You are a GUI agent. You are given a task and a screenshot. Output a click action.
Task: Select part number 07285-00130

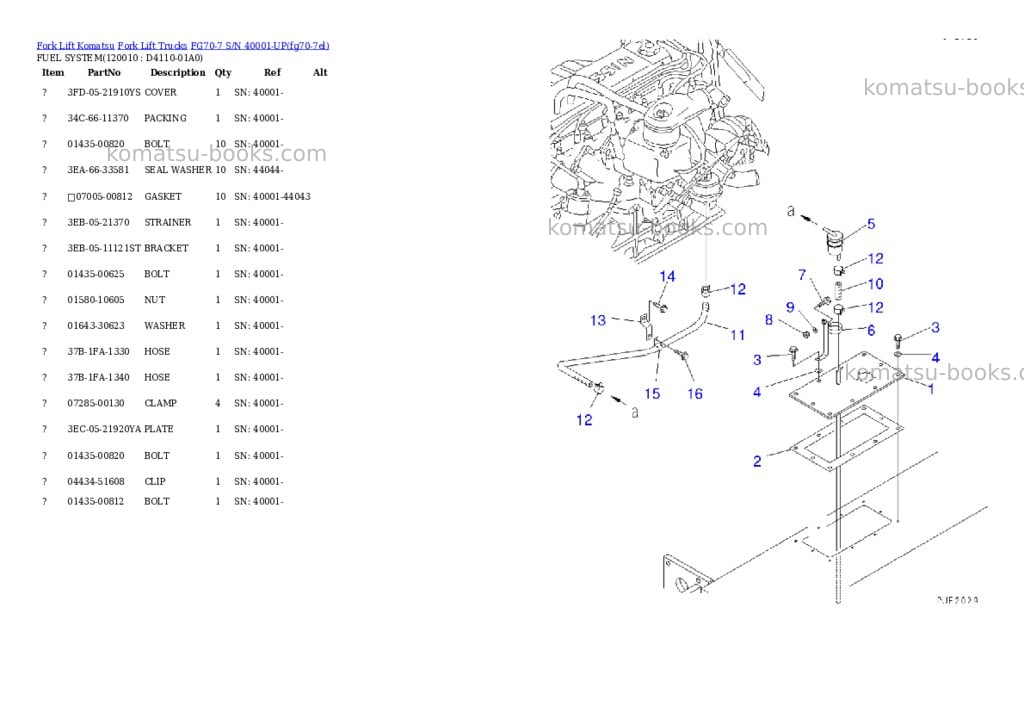pos(95,403)
